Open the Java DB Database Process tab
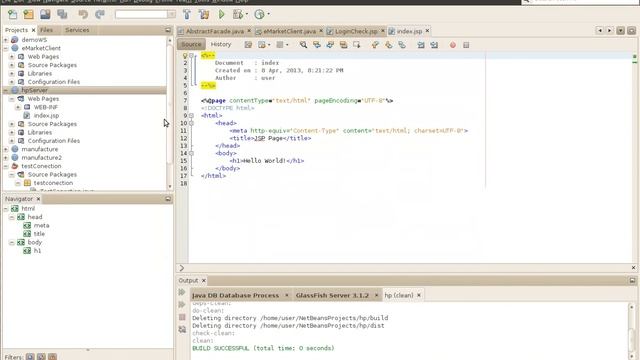The image size is (640, 360). tap(236, 295)
